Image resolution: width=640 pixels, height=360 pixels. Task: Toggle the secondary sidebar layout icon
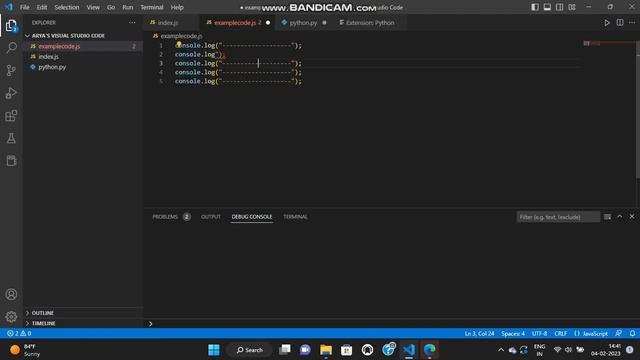click(x=560, y=7)
